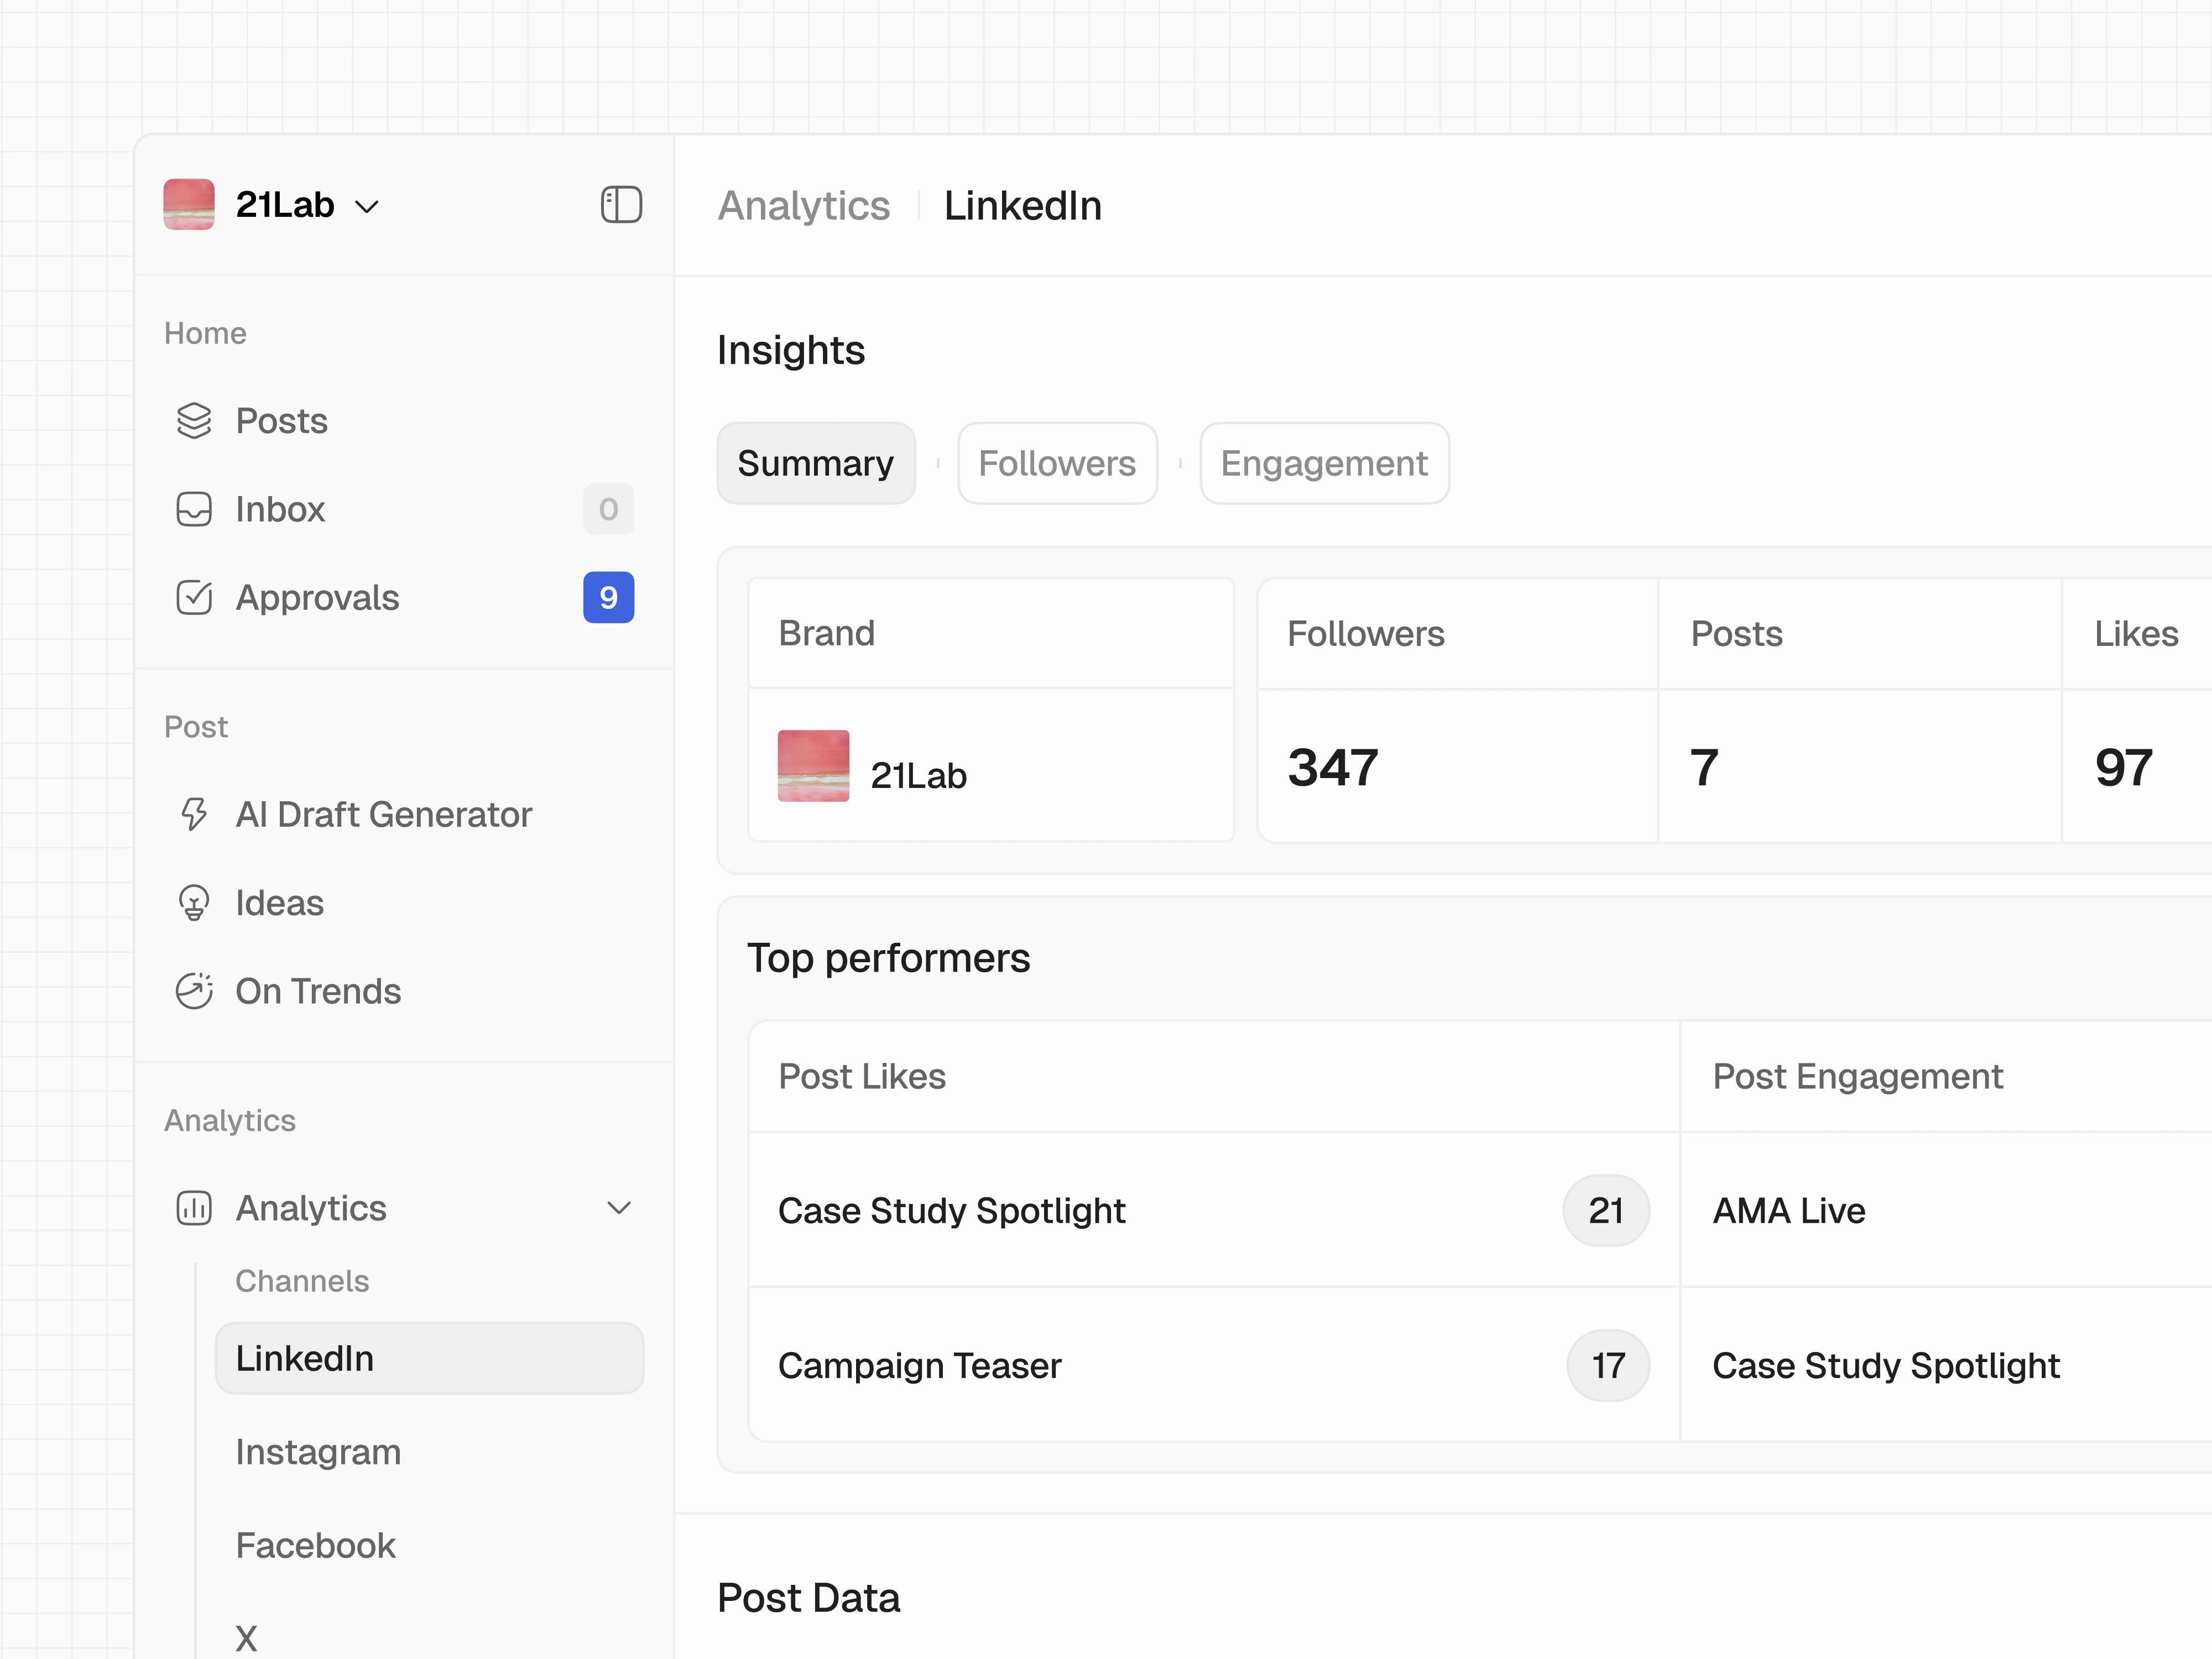This screenshot has width=2212, height=1659.
Task: Open Ideas via the lightbulb icon
Action: [x=195, y=902]
